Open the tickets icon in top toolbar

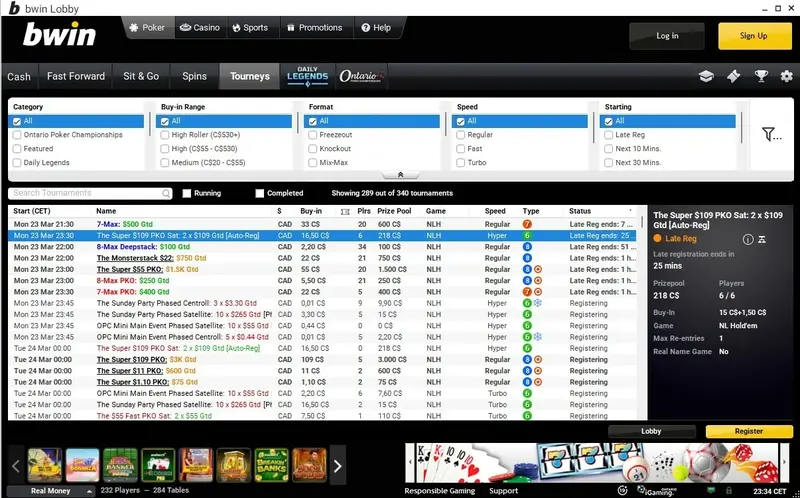[x=734, y=77]
